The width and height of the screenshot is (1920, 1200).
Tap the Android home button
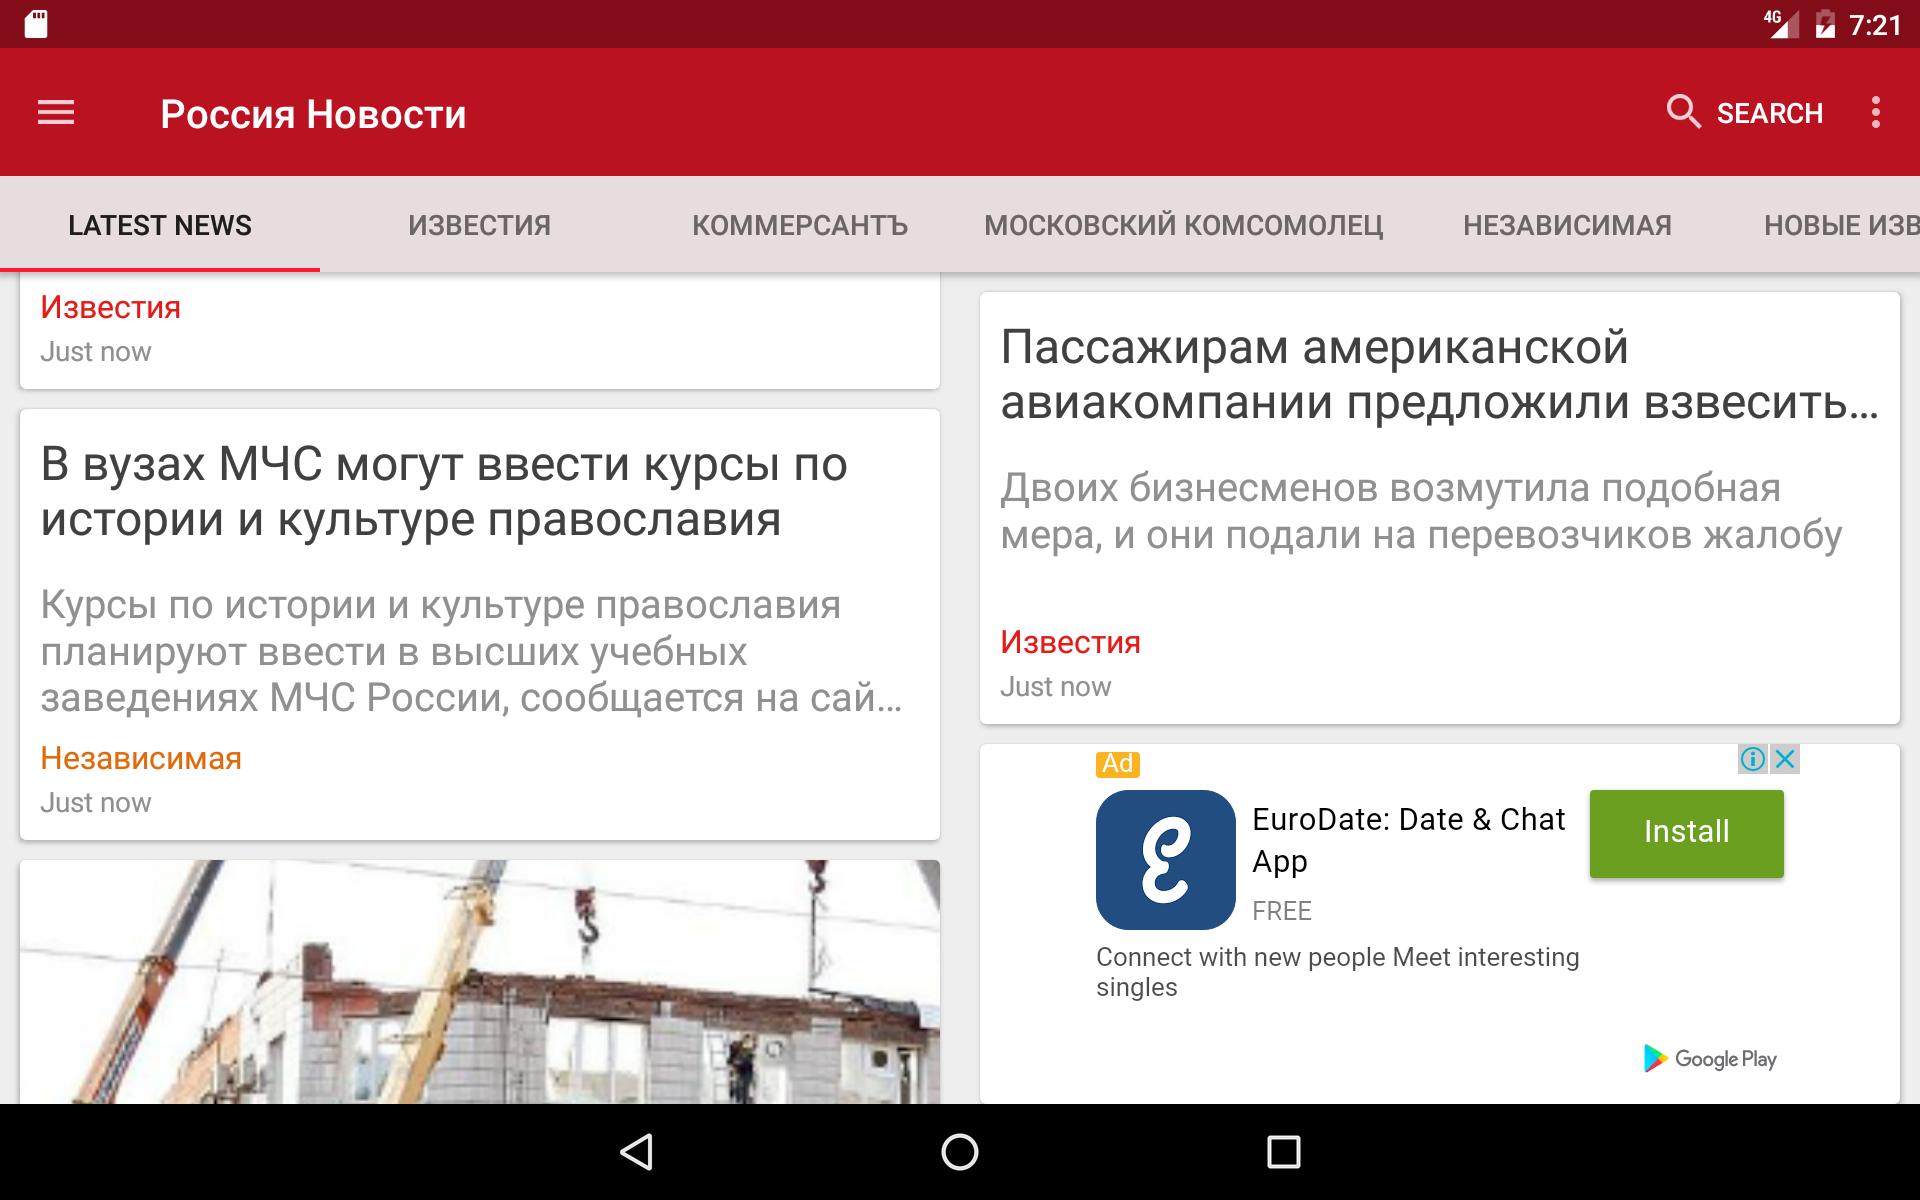960,1152
